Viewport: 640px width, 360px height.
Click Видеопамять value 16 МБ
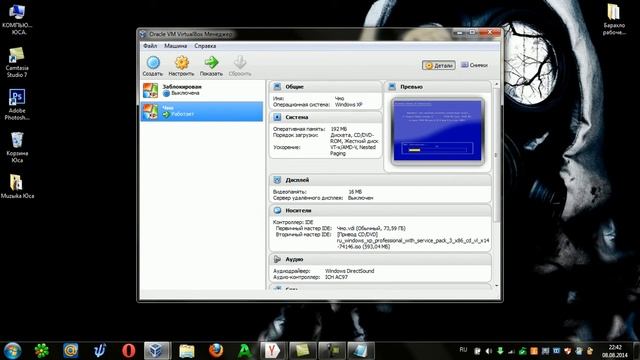355,191
